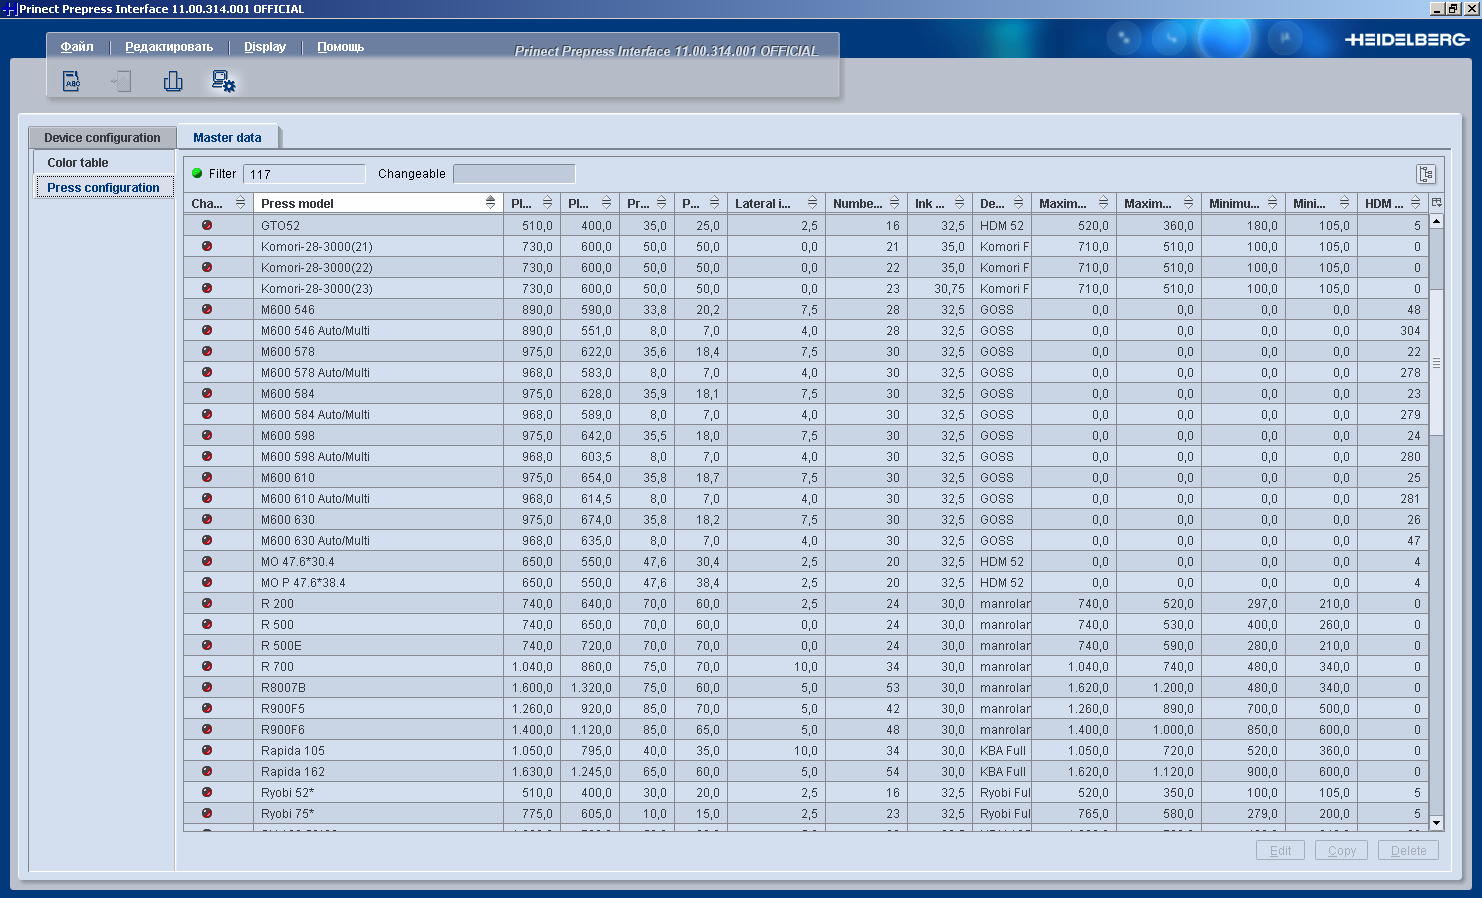The height and width of the screenshot is (898, 1482).
Task: Click the table scrollbar up arrow
Action: (1436, 221)
